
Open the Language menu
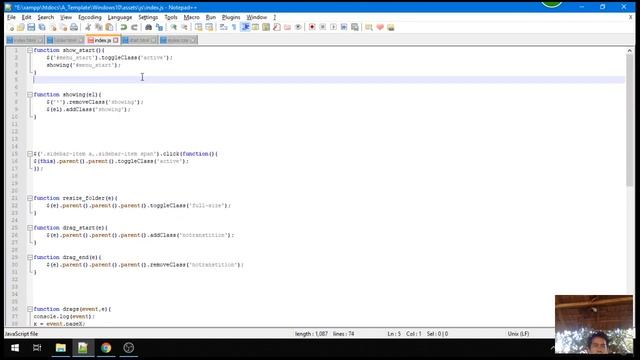coord(120,17)
